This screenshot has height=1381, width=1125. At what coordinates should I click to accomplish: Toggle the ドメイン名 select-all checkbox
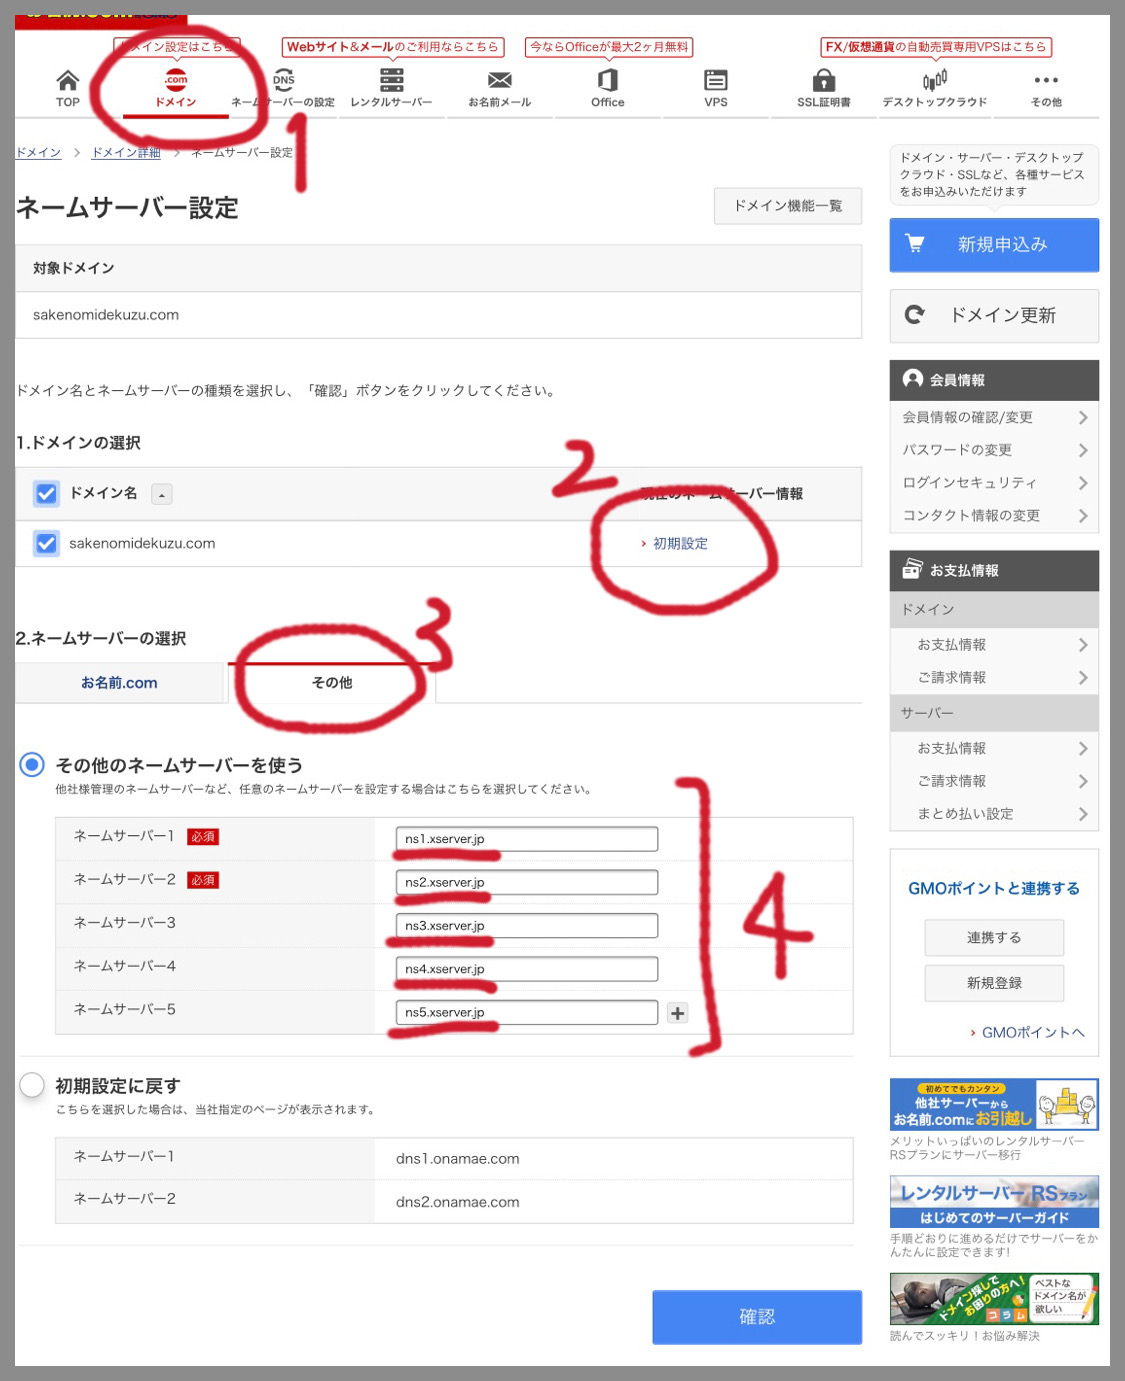click(46, 493)
